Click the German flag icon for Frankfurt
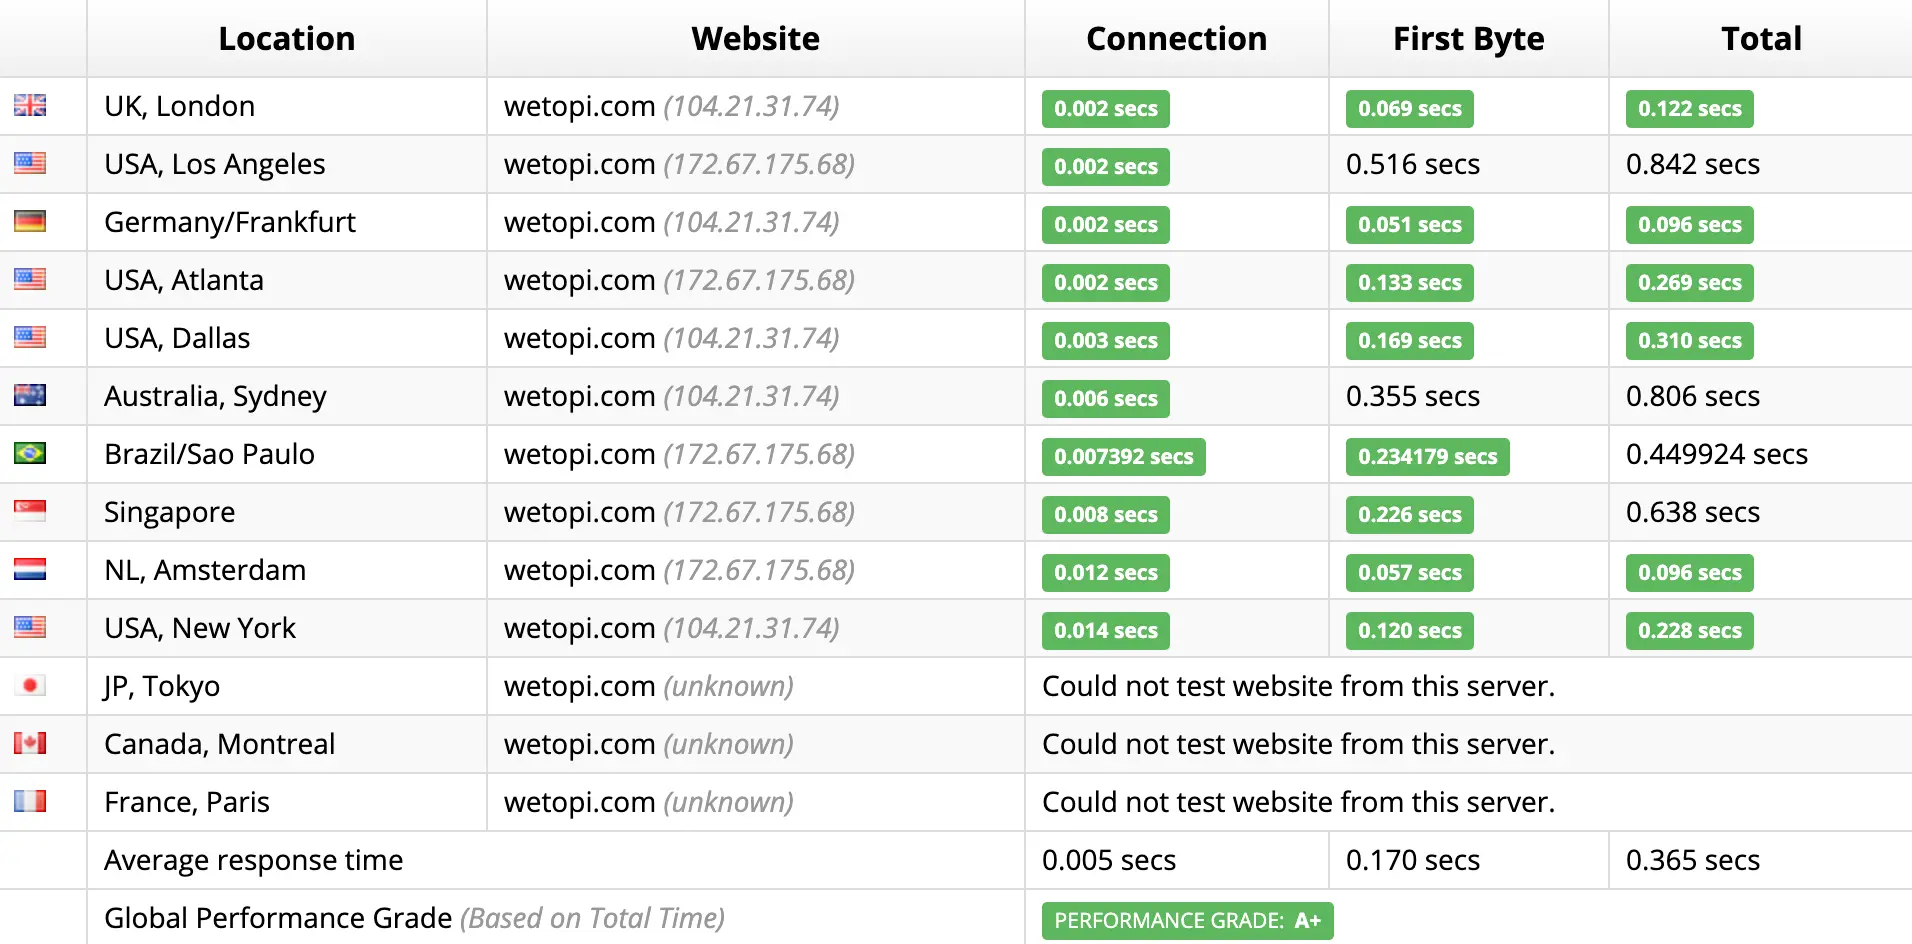 [x=30, y=221]
